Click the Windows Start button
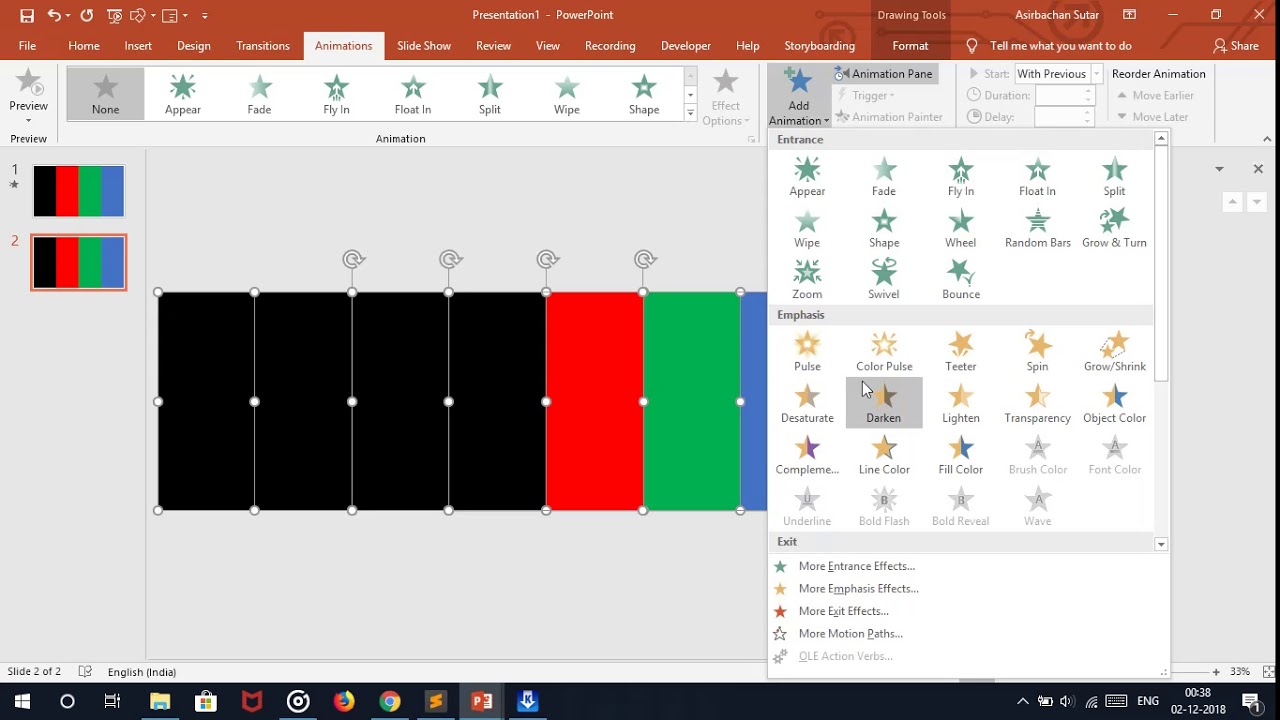 pyautogui.click(x=22, y=701)
